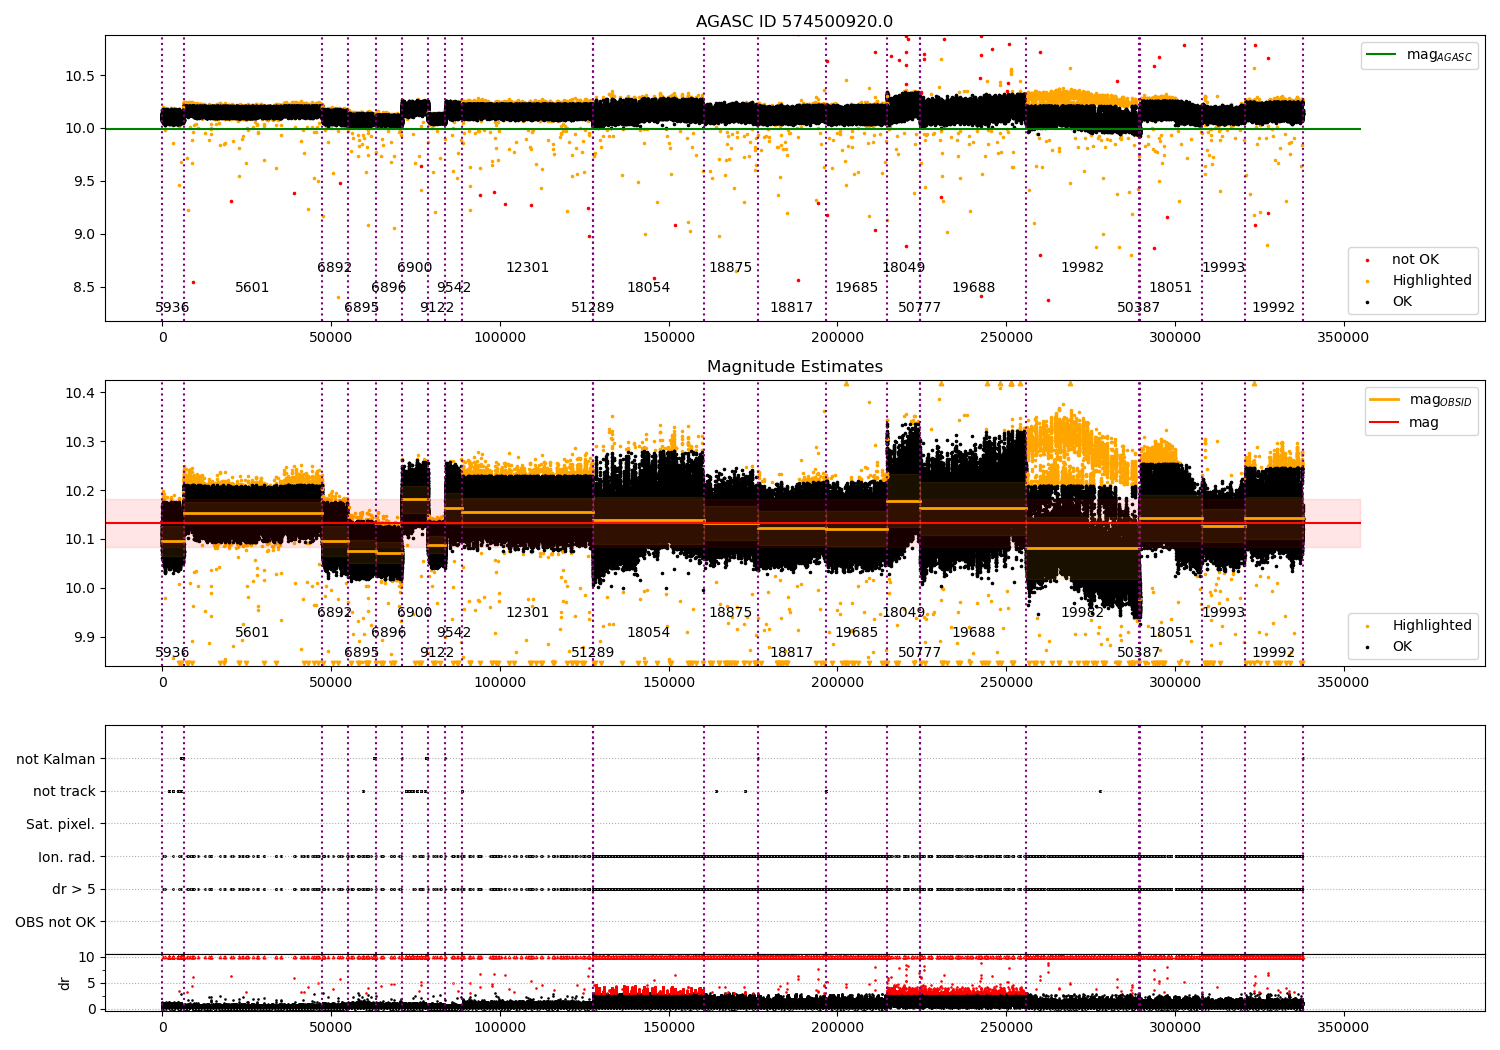
Task: Click OBSID label 50777 in the top plot
Action: [920, 308]
